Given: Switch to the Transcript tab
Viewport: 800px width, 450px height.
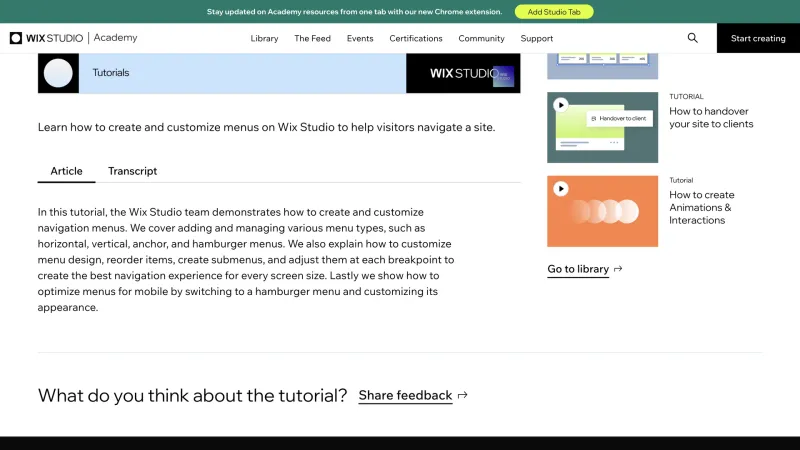Looking at the screenshot, I should point(133,171).
